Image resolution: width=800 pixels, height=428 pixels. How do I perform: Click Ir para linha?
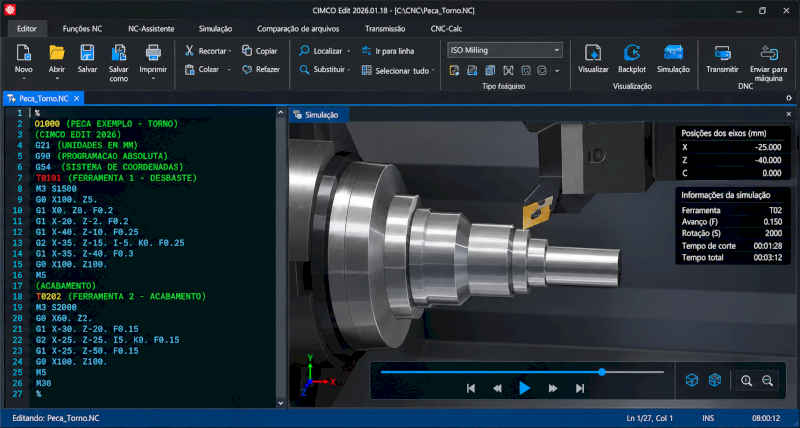(x=388, y=51)
